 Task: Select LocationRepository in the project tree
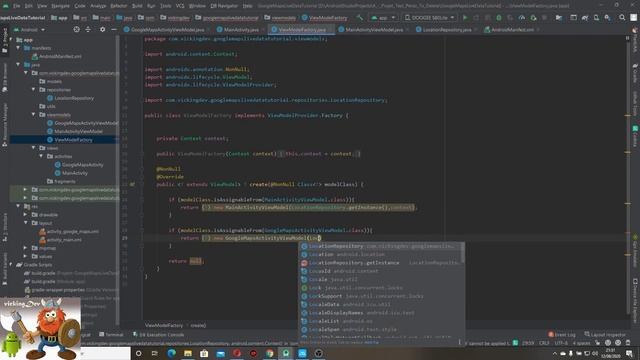pos(71,98)
